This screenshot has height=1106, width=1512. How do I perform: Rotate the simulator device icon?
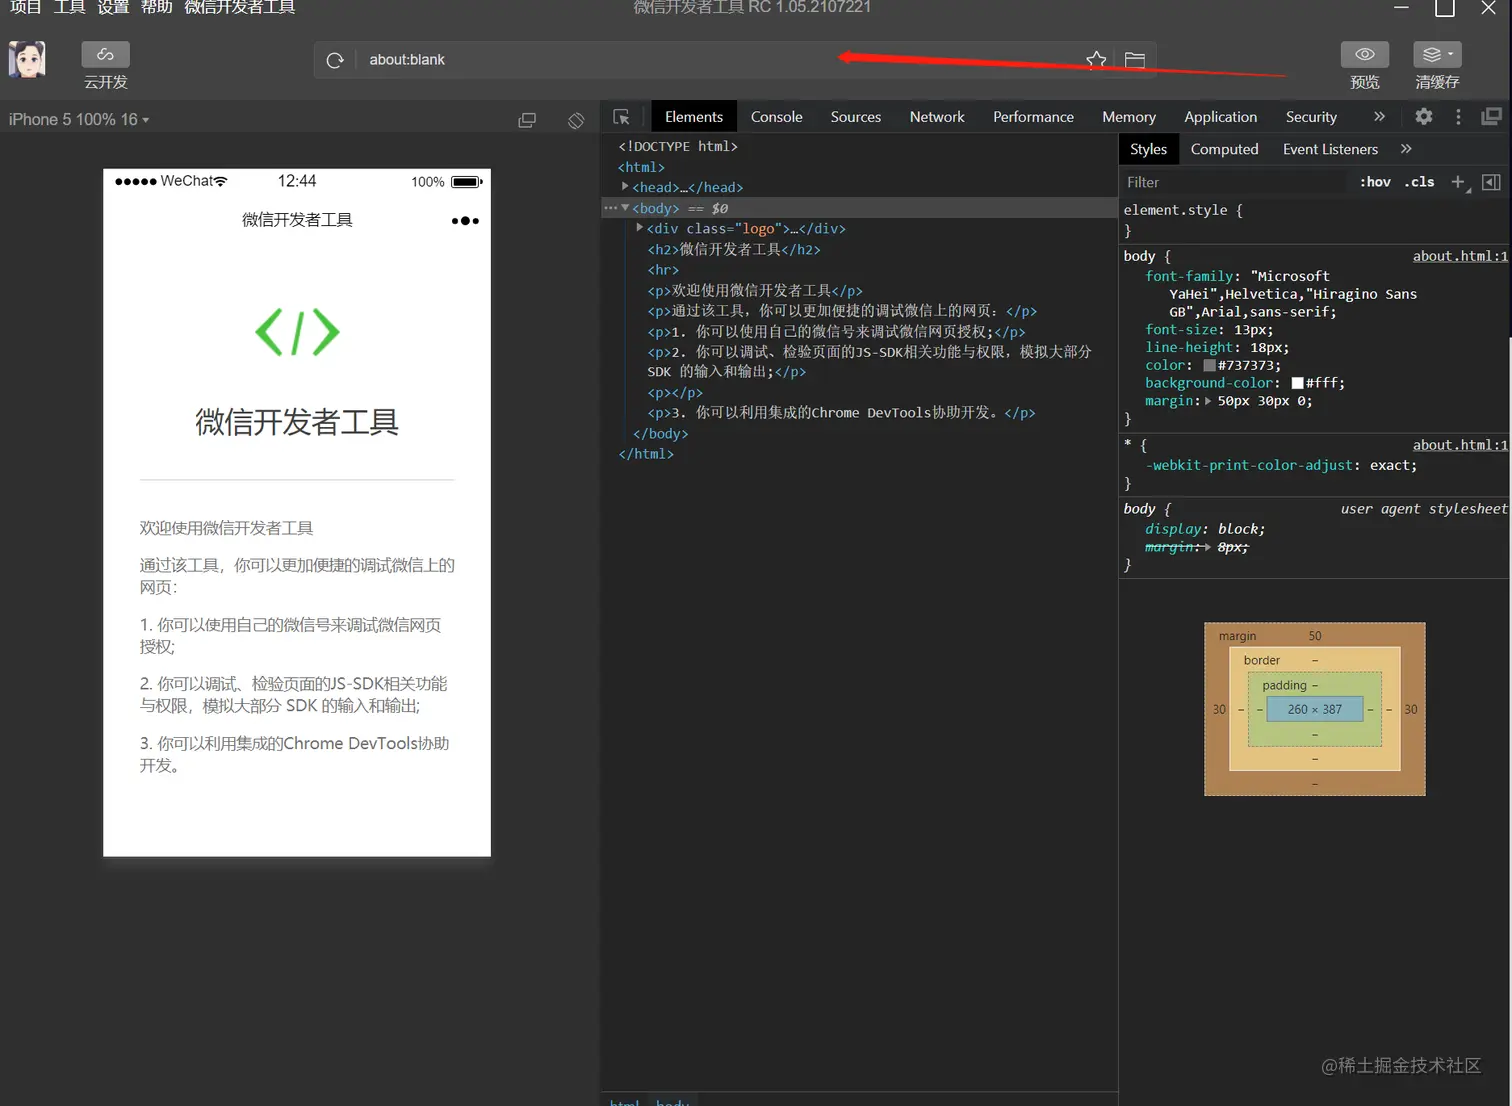pos(576,120)
